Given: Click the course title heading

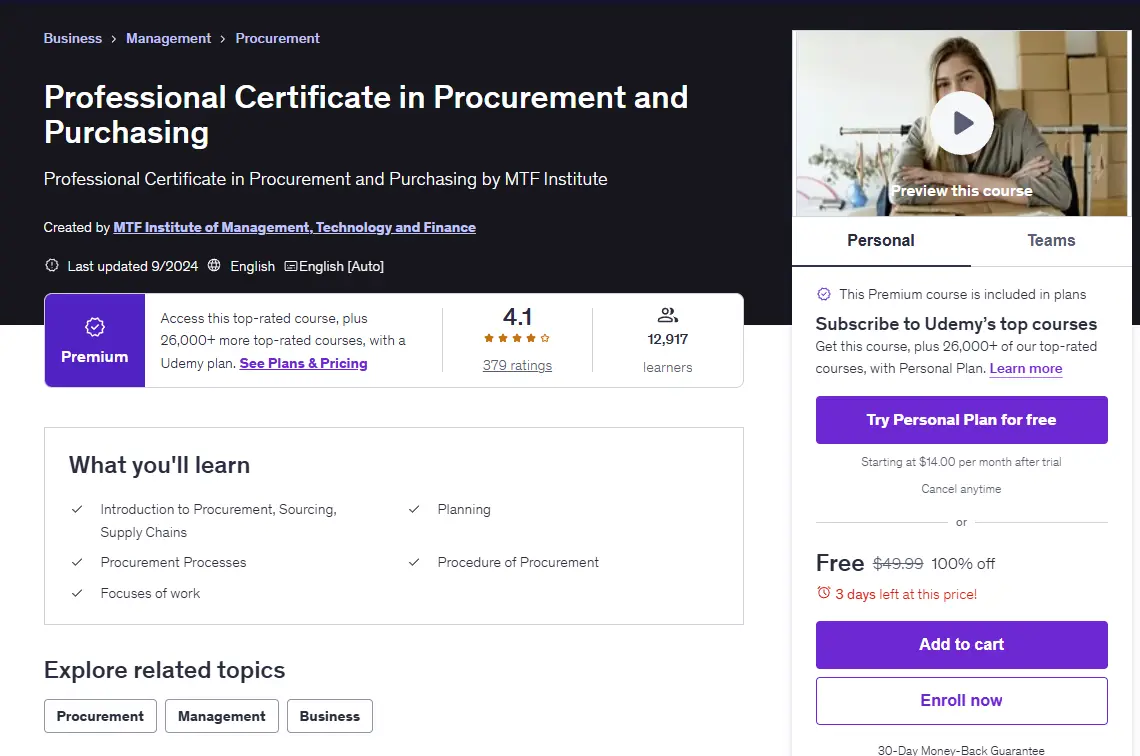Looking at the screenshot, I should coord(366,115).
